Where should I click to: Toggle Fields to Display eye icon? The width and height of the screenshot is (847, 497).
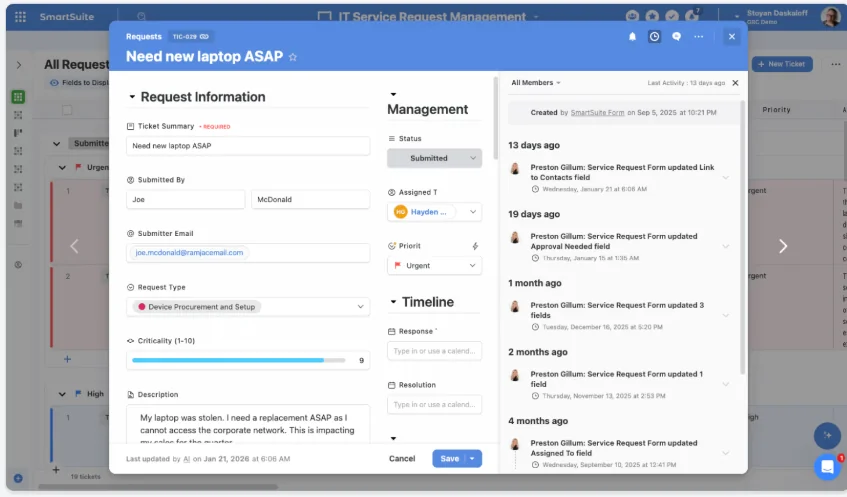click(54, 83)
